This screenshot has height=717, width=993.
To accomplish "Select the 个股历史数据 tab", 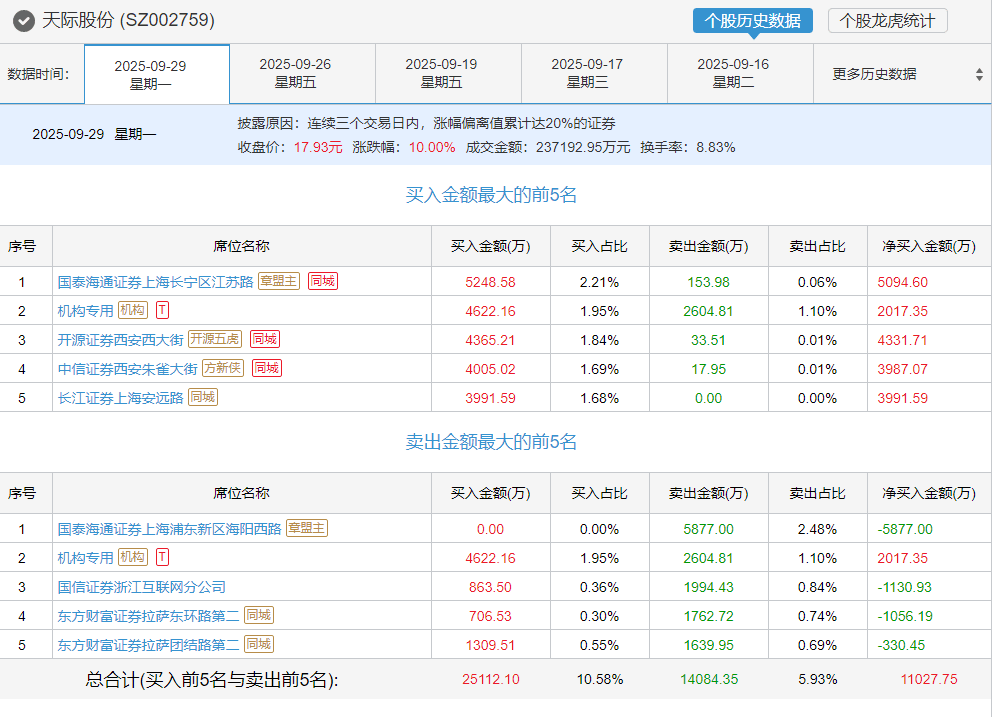I will (x=752, y=21).
